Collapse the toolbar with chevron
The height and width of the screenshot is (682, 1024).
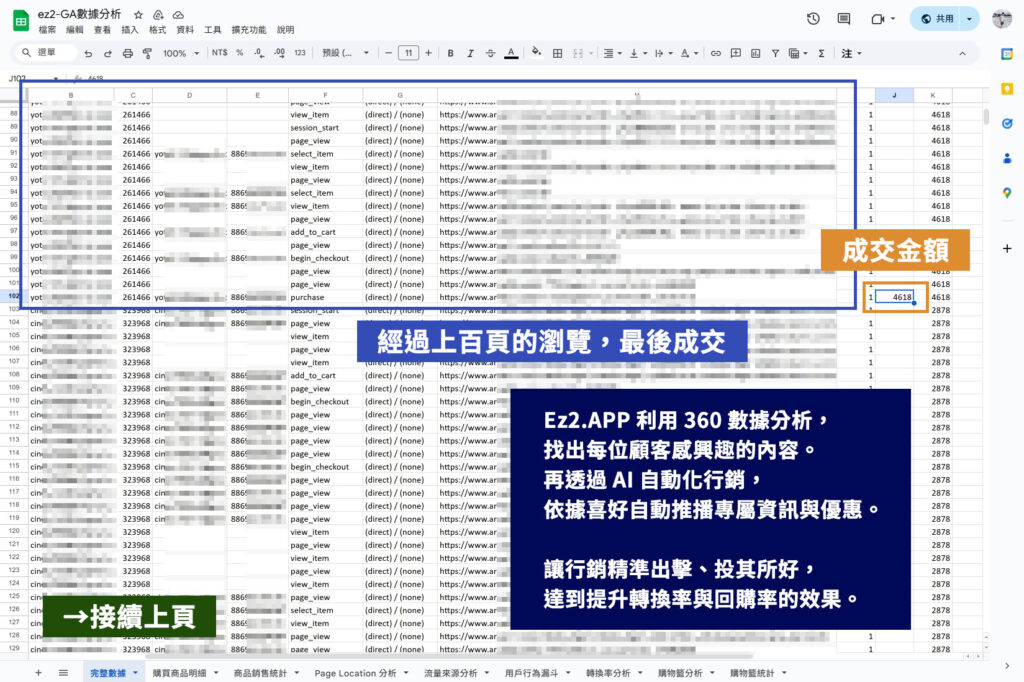962,54
